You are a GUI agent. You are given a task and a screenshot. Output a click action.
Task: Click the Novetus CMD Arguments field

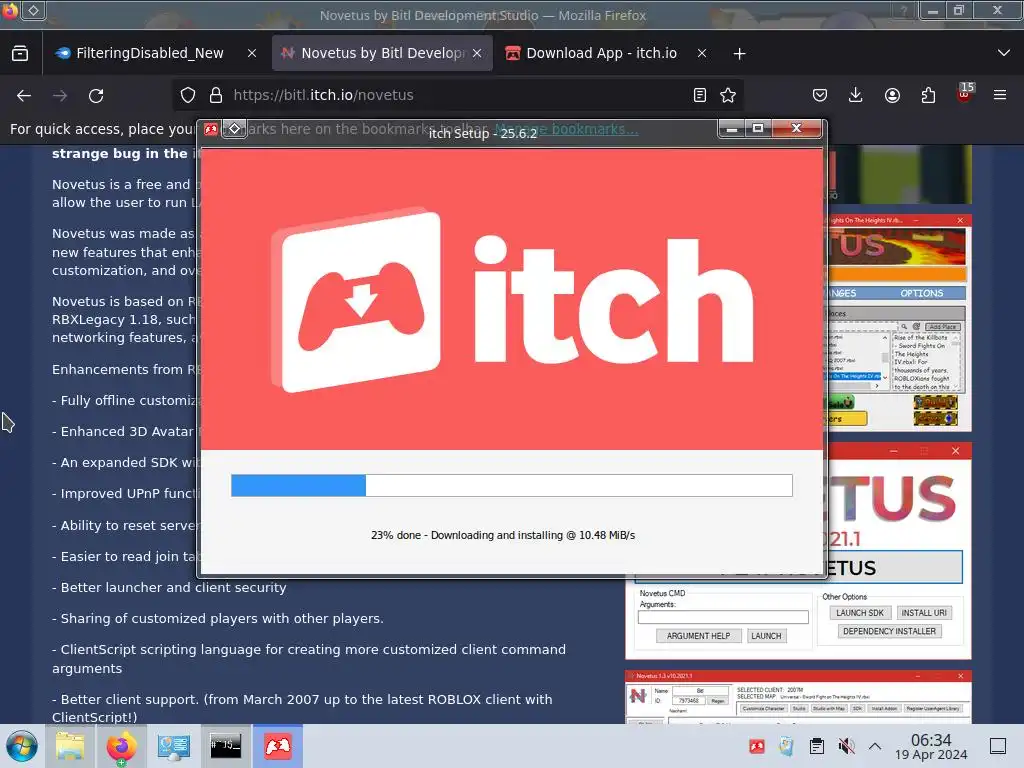(723, 617)
